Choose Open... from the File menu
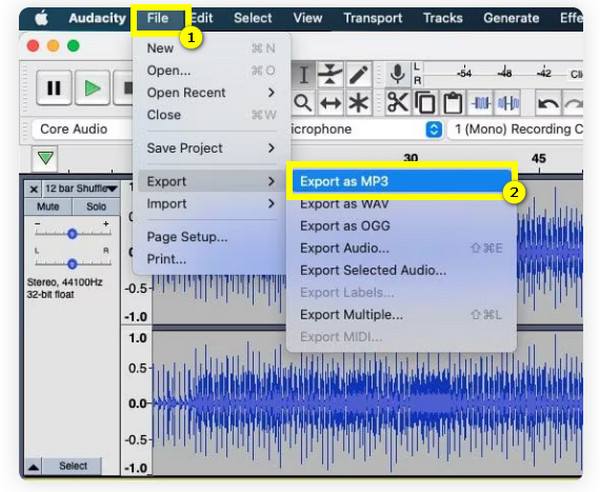The height and width of the screenshot is (492, 600). 211,70
